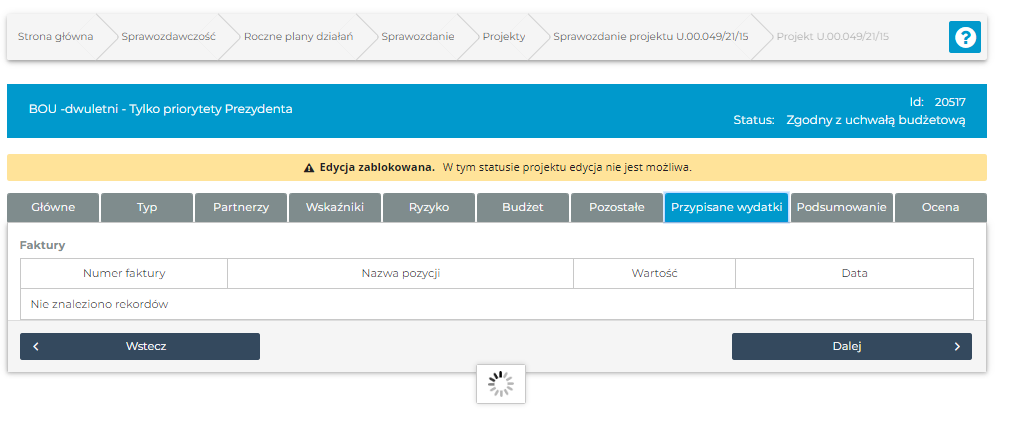Open Sprawozdanie projektu U.00.049/21/15 breadcrumb

click(650, 37)
